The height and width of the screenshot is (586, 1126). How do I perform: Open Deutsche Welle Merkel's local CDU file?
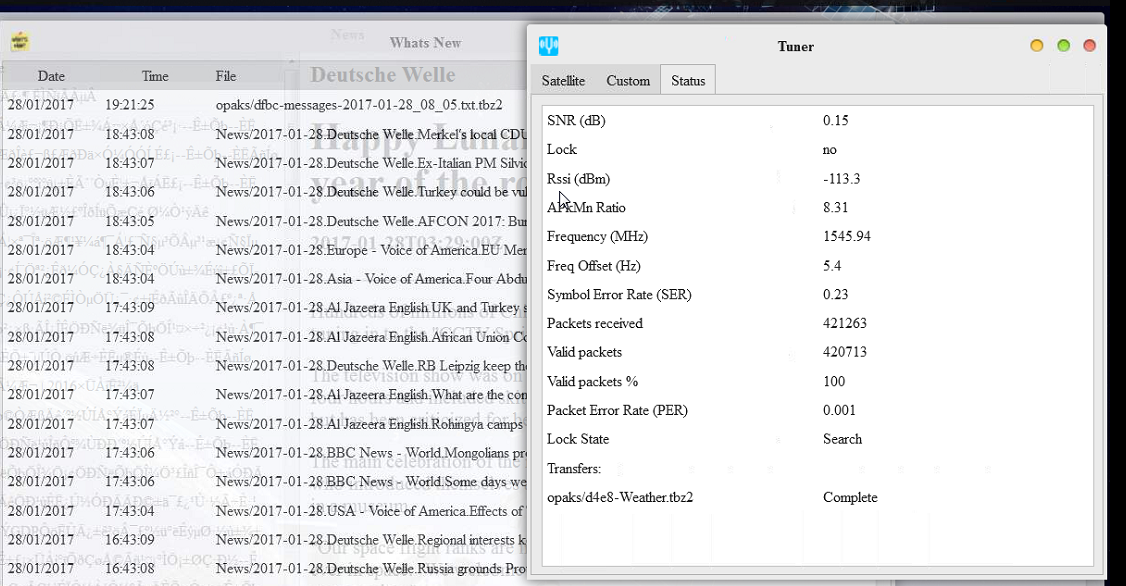coord(264,134)
